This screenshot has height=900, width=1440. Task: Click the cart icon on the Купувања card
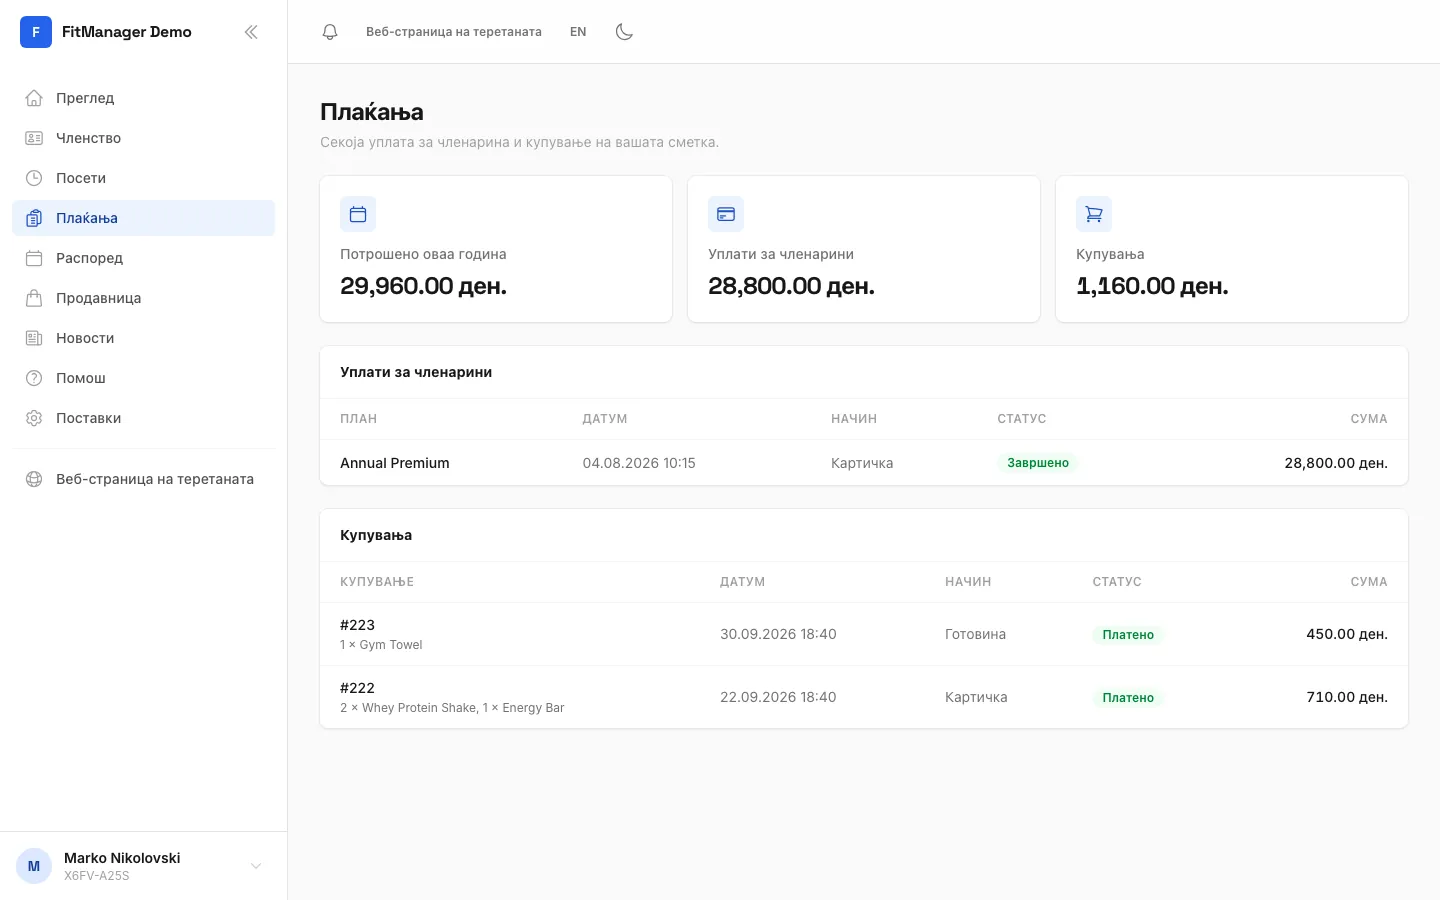1094,214
